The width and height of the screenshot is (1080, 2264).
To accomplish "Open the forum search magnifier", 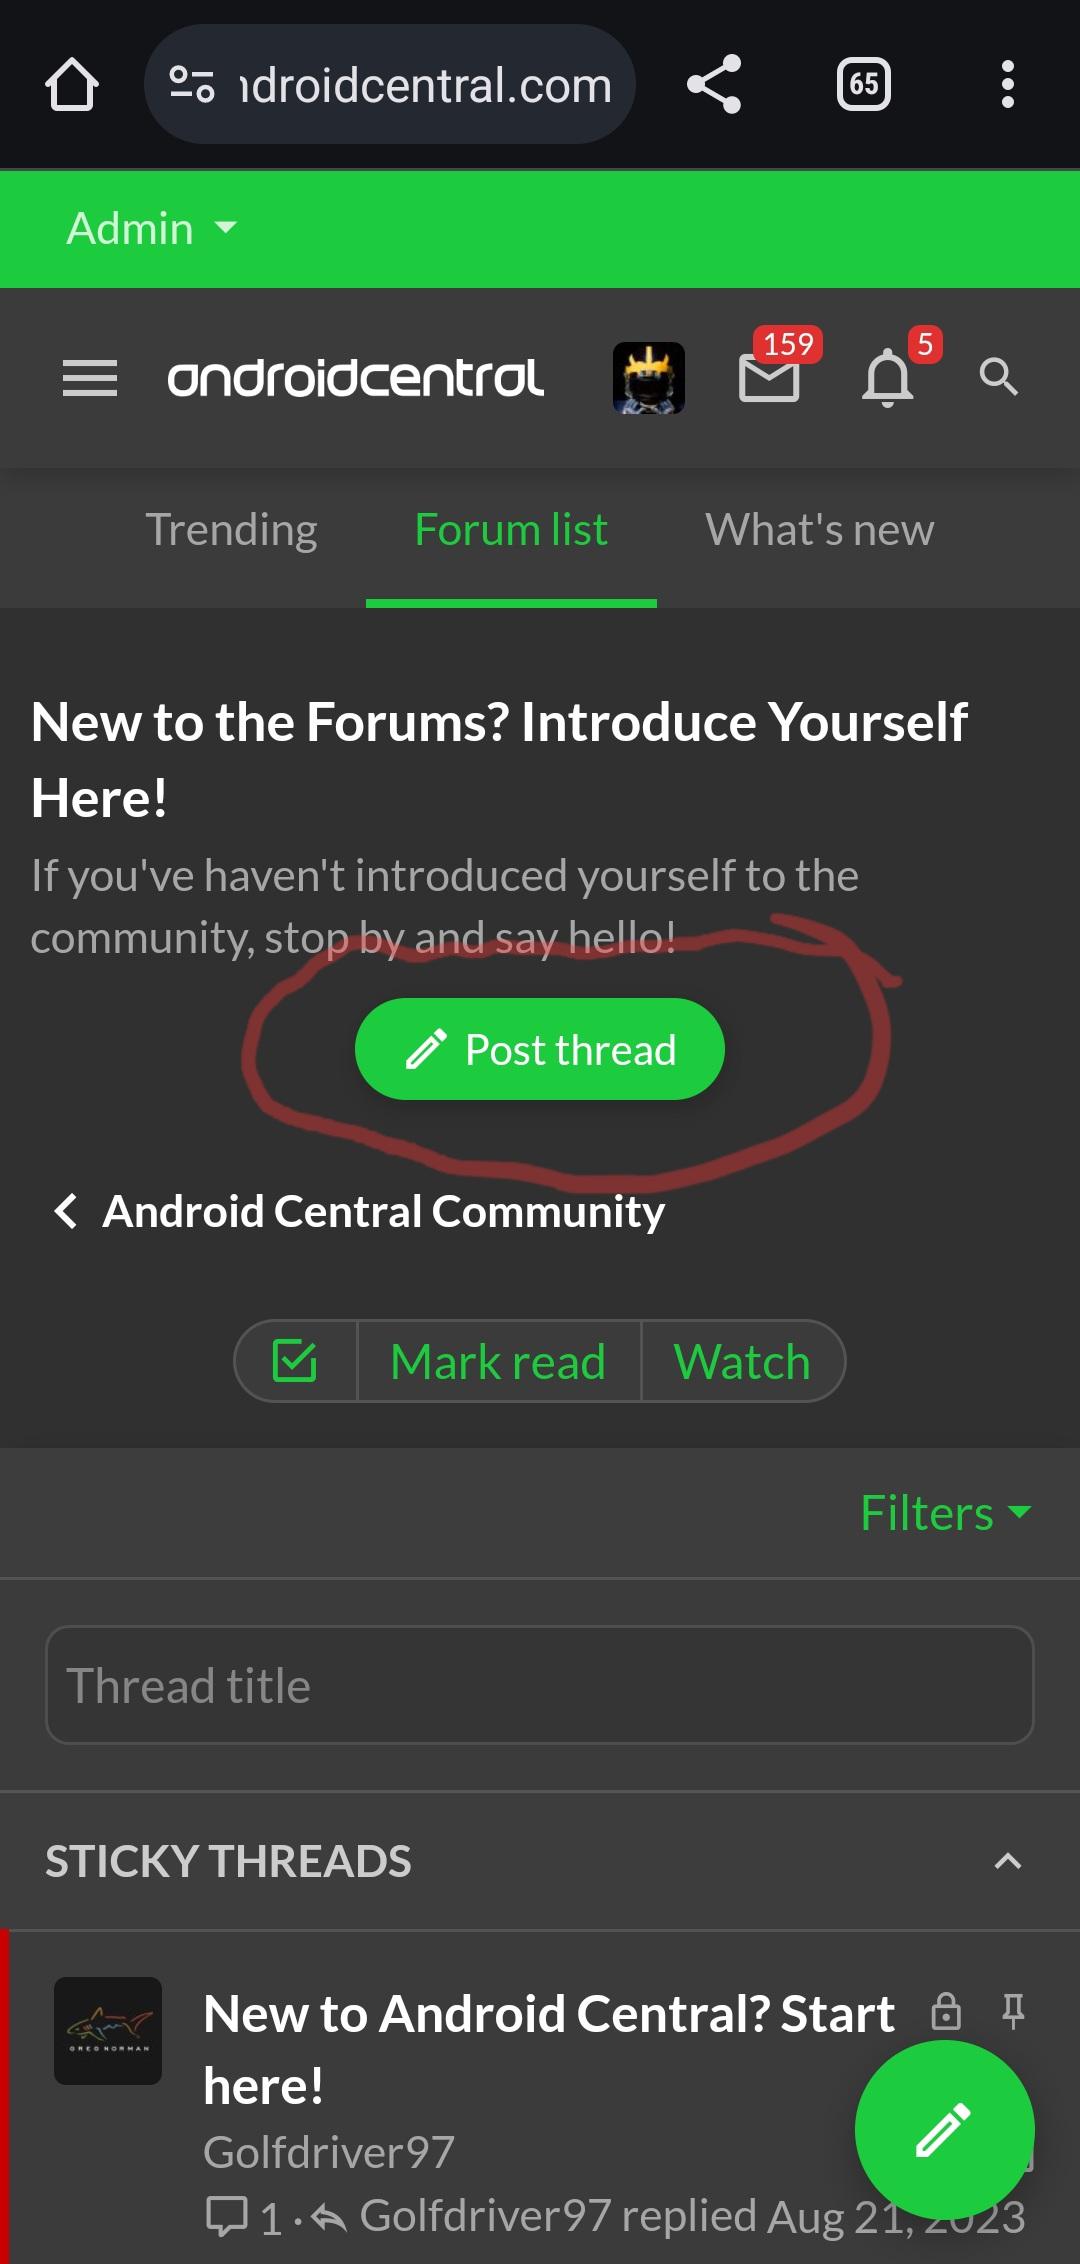I will pos(998,376).
